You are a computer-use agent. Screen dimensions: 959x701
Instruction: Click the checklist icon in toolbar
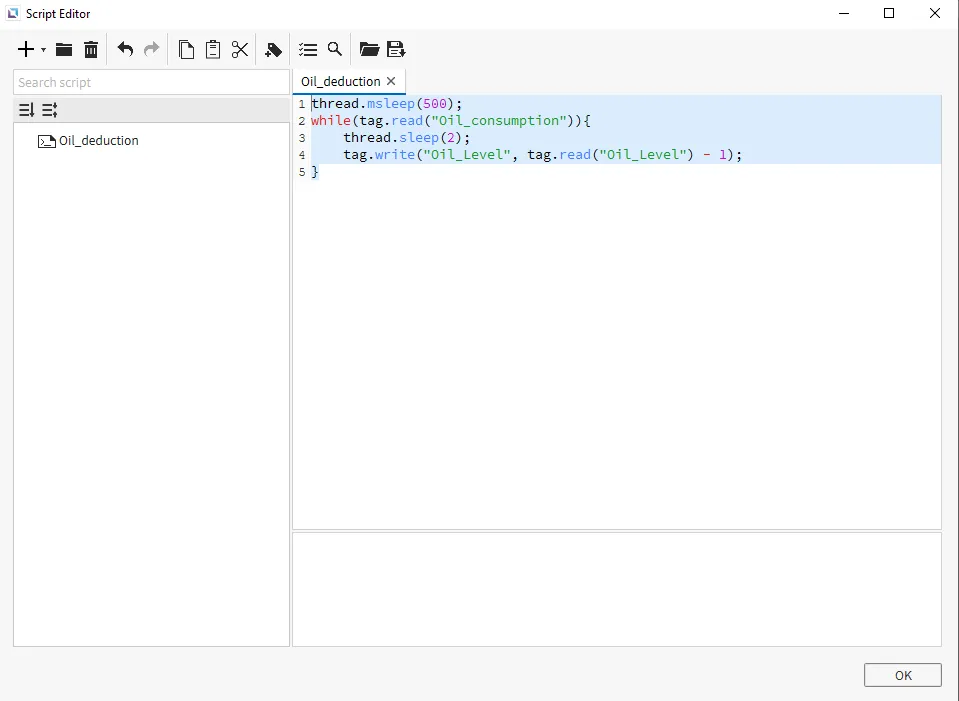pos(308,49)
